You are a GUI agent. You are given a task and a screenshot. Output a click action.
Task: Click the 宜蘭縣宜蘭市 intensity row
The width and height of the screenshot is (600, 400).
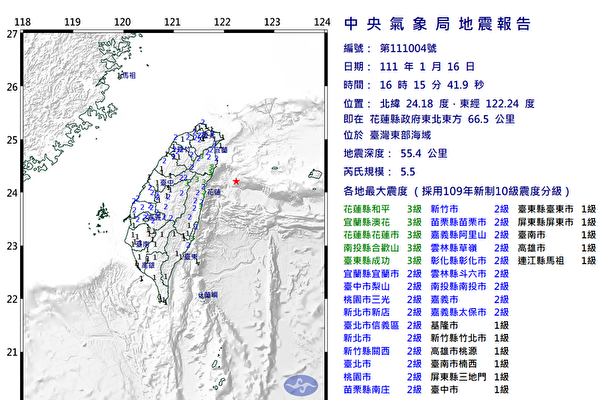(382, 274)
